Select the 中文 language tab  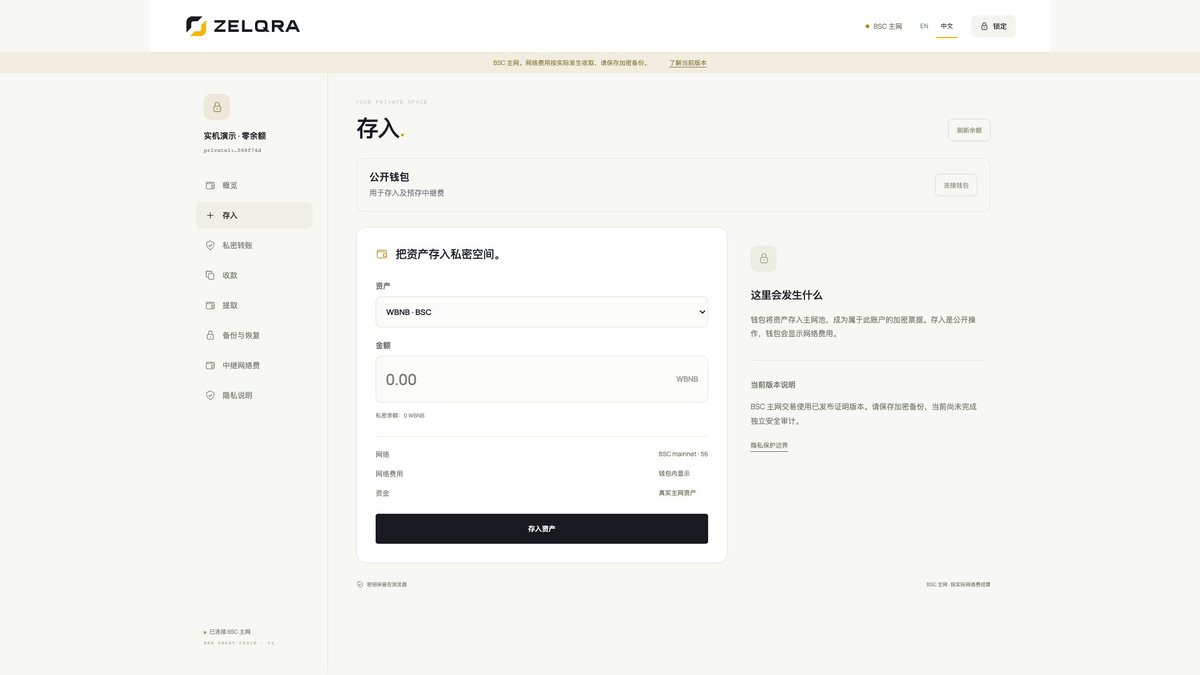tap(947, 26)
